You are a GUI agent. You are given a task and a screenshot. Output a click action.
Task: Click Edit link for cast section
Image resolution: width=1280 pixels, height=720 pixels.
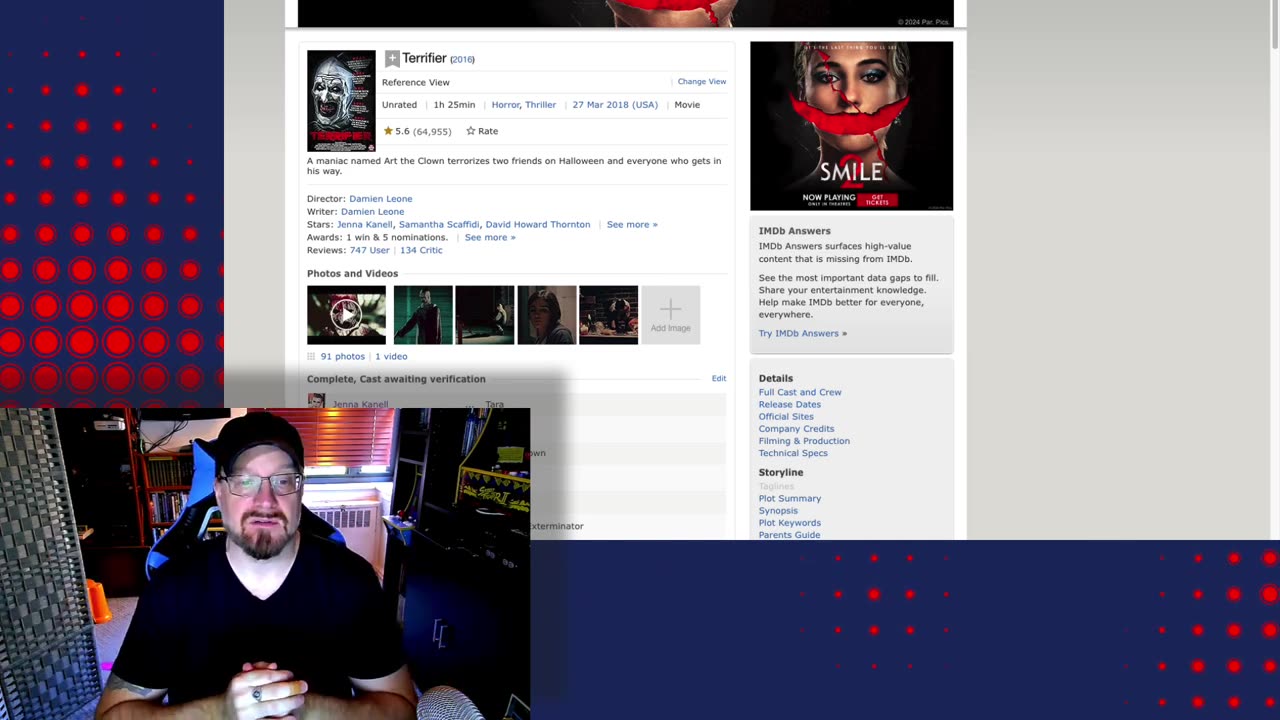click(x=719, y=379)
